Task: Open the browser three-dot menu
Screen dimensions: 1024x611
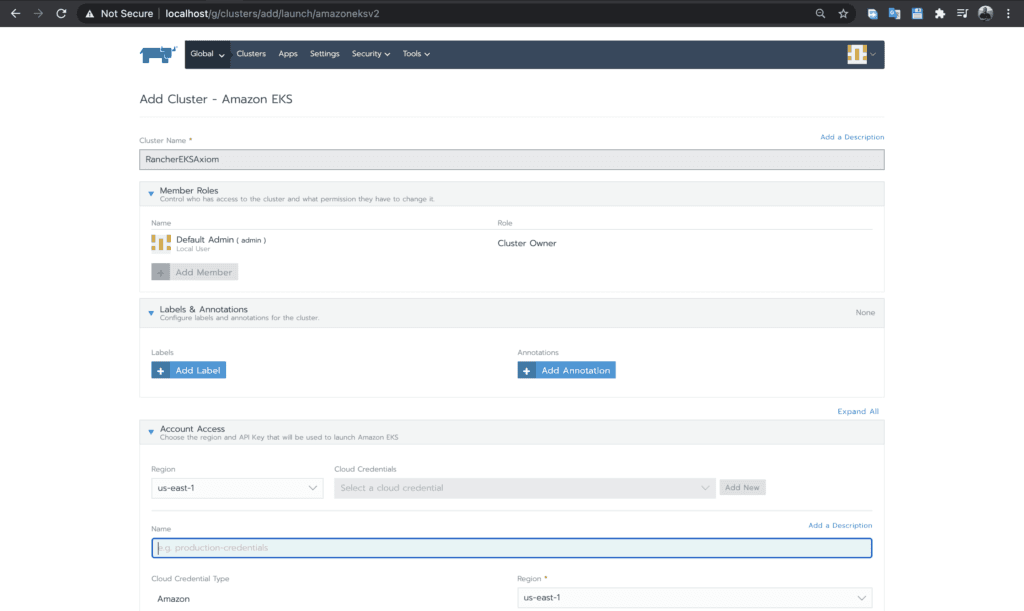Action: point(1008,13)
